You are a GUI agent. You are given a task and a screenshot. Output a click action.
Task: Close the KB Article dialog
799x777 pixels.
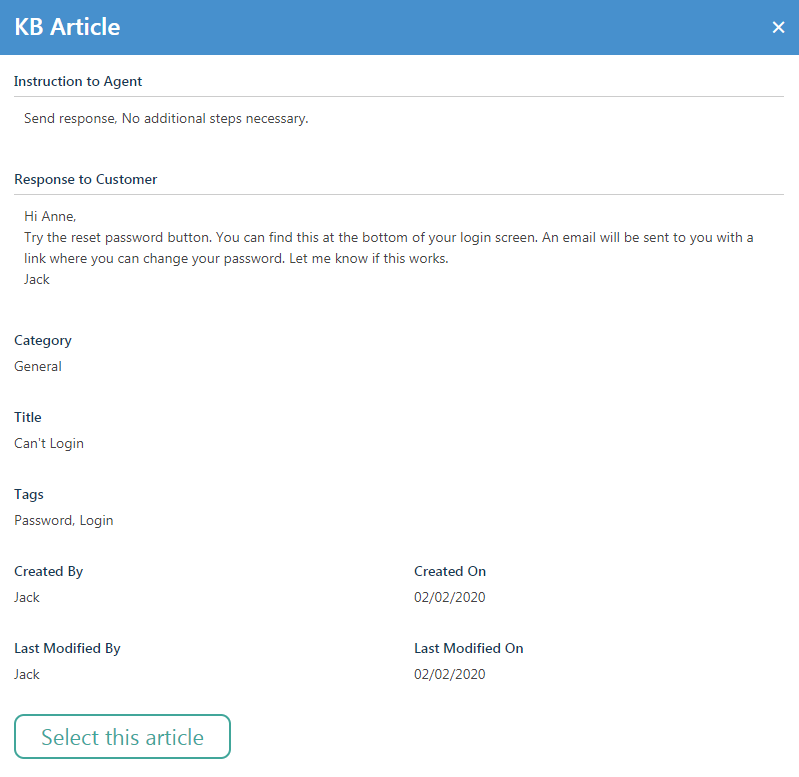778,27
